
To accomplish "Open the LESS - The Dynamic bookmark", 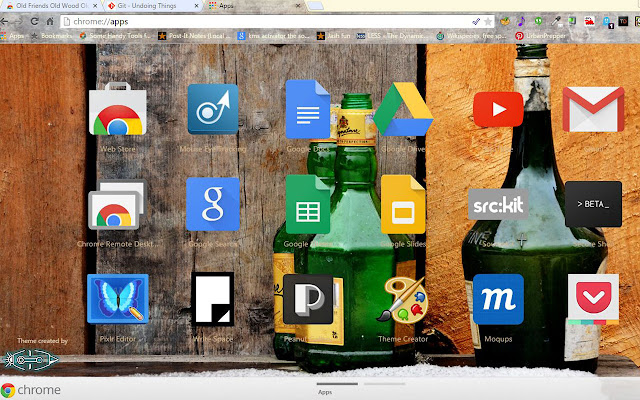I will tap(393, 36).
